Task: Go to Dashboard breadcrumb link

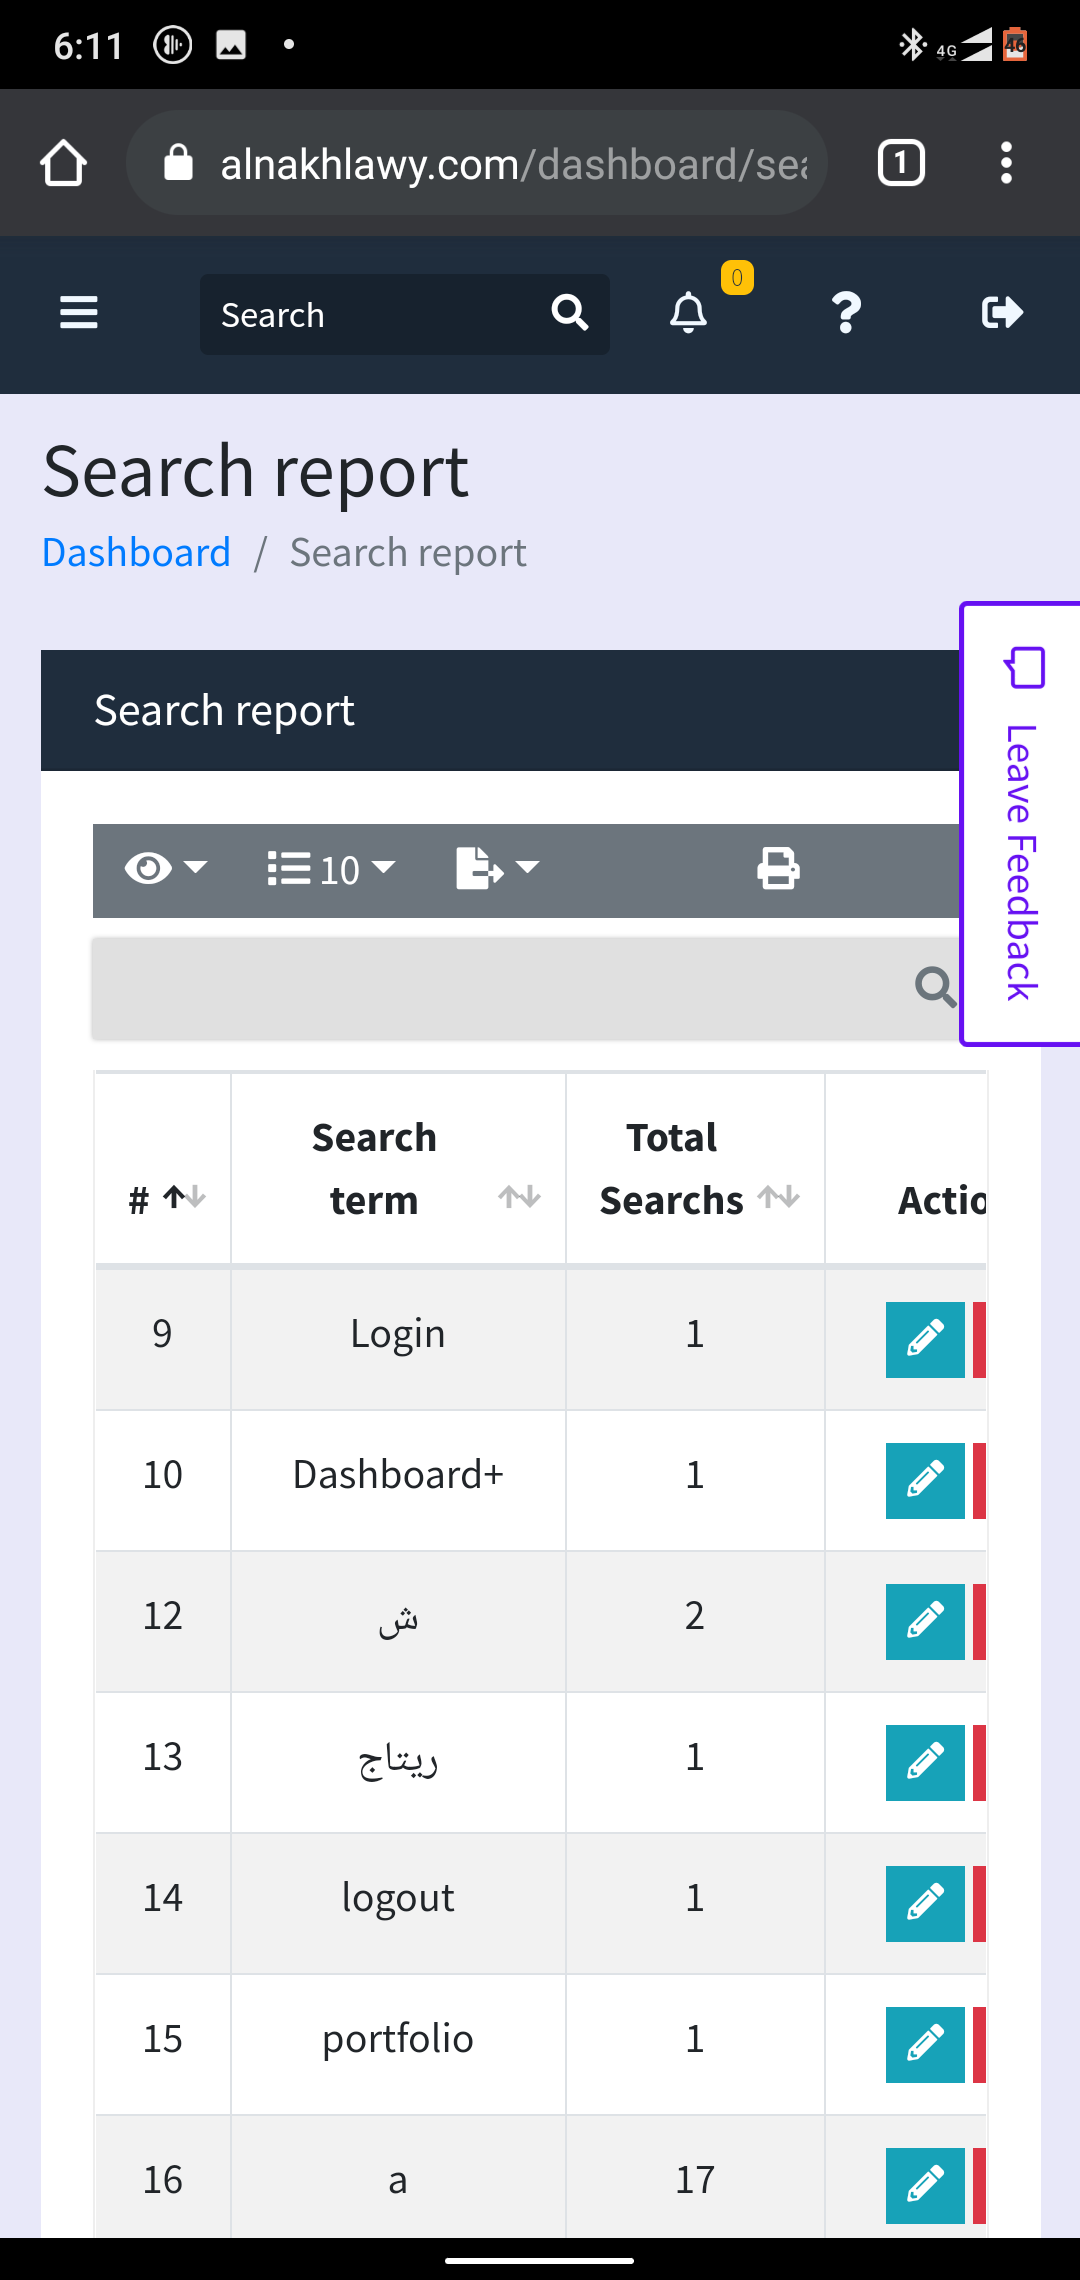Action: point(136,553)
